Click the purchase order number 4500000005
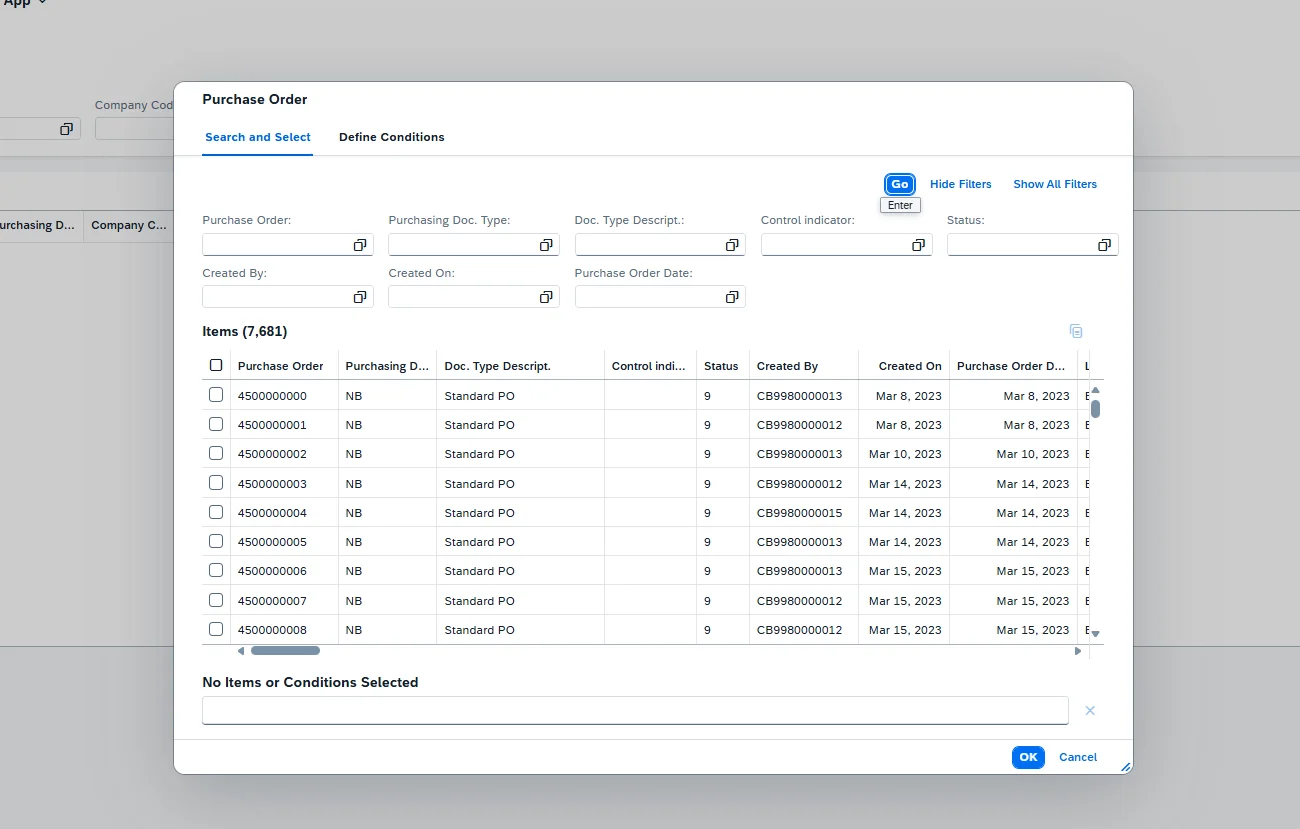Image resolution: width=1300 pixels, height=829 pixels. point(272,541)
